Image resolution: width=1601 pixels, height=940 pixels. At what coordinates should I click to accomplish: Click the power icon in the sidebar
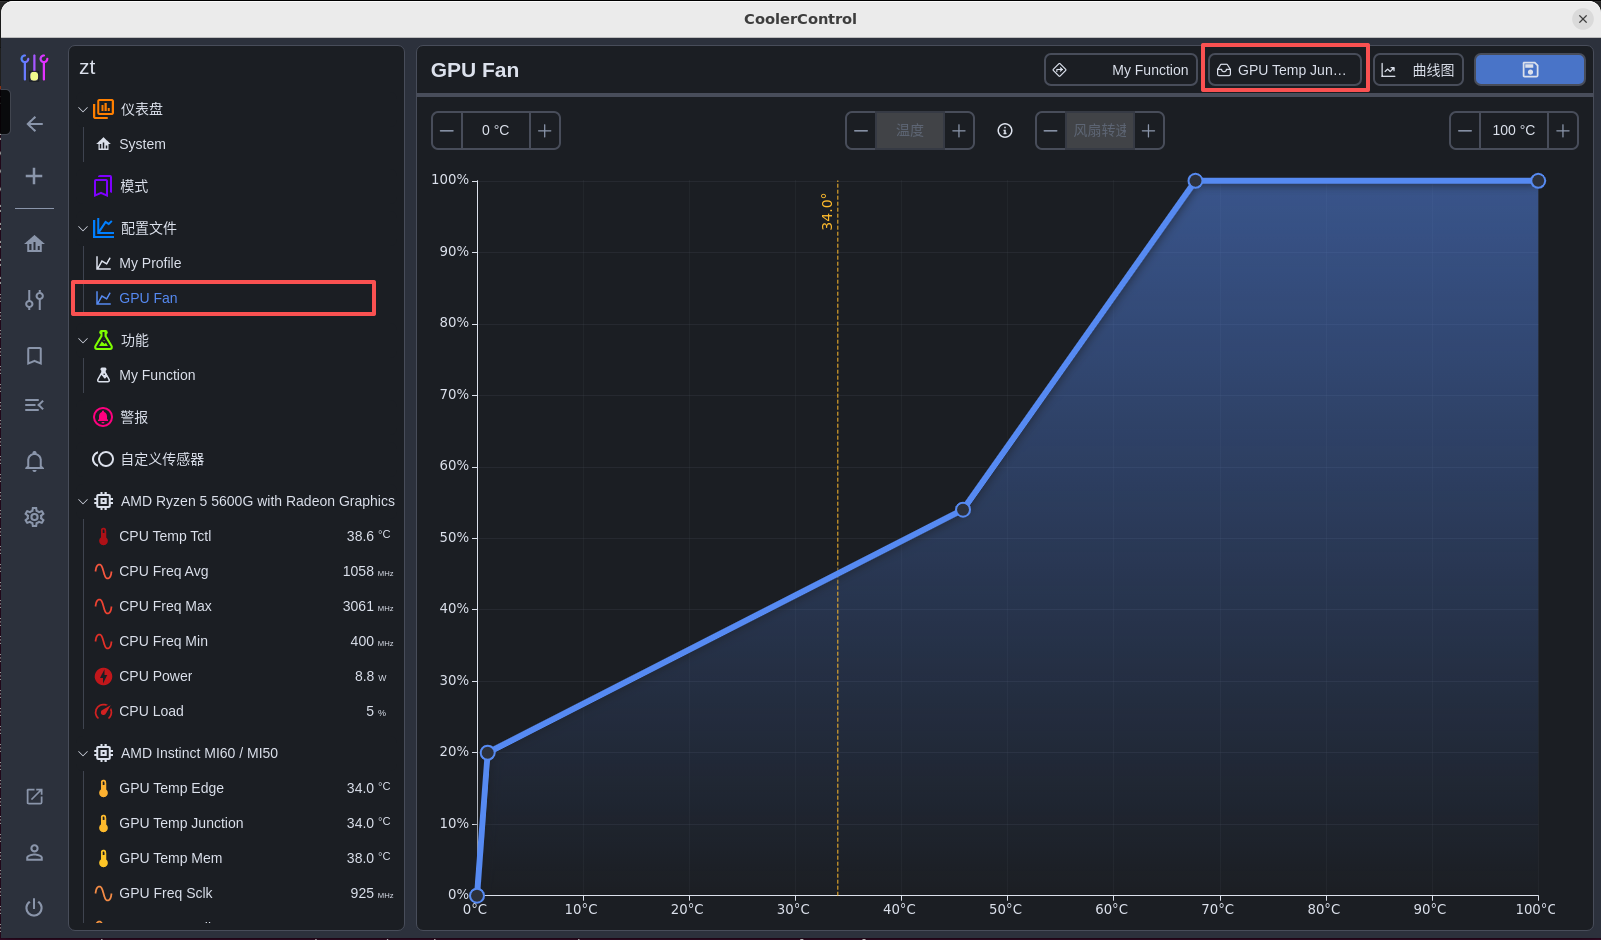(x=34, y=907)
